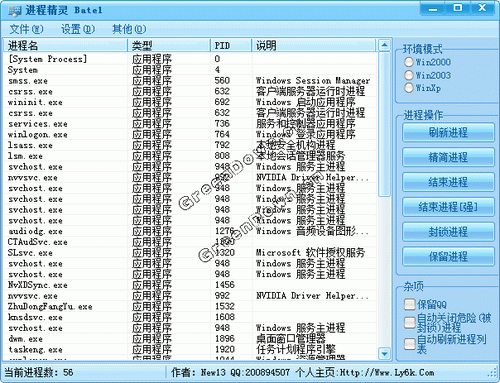Sort by the PID column header
This screenshot has height=383, width=500.
click(x=231, y=45)
